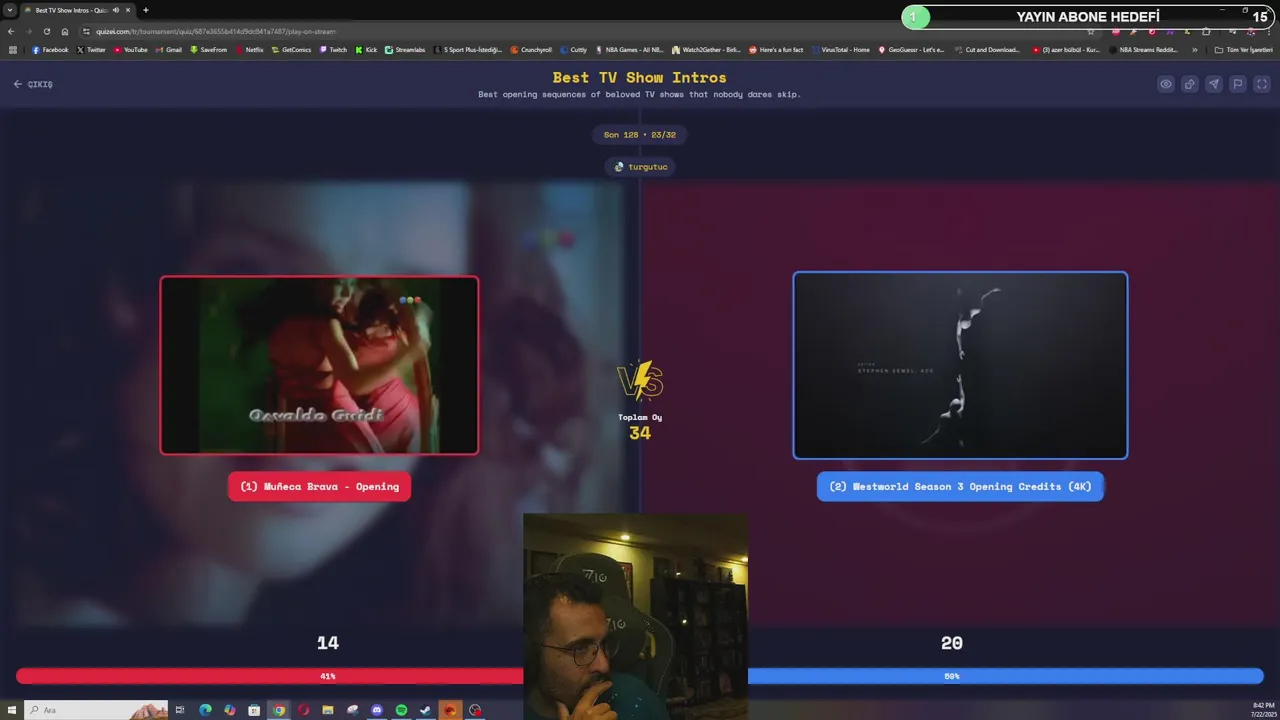Enter fullscreen with the expand icon

tap(1262, 84)
